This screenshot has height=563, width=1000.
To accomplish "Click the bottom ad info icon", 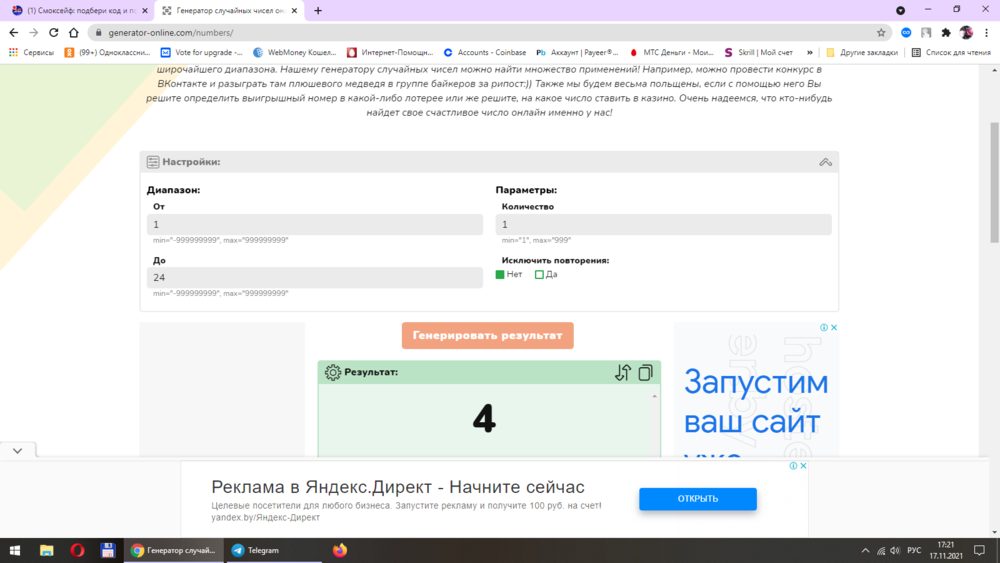I will click(x=793, y=466).
